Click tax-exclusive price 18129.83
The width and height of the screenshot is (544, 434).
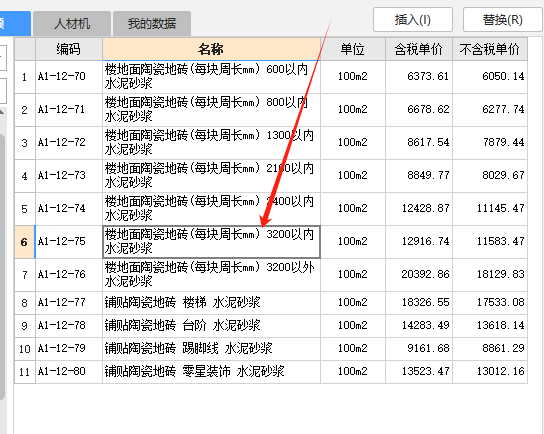(490, 275)
